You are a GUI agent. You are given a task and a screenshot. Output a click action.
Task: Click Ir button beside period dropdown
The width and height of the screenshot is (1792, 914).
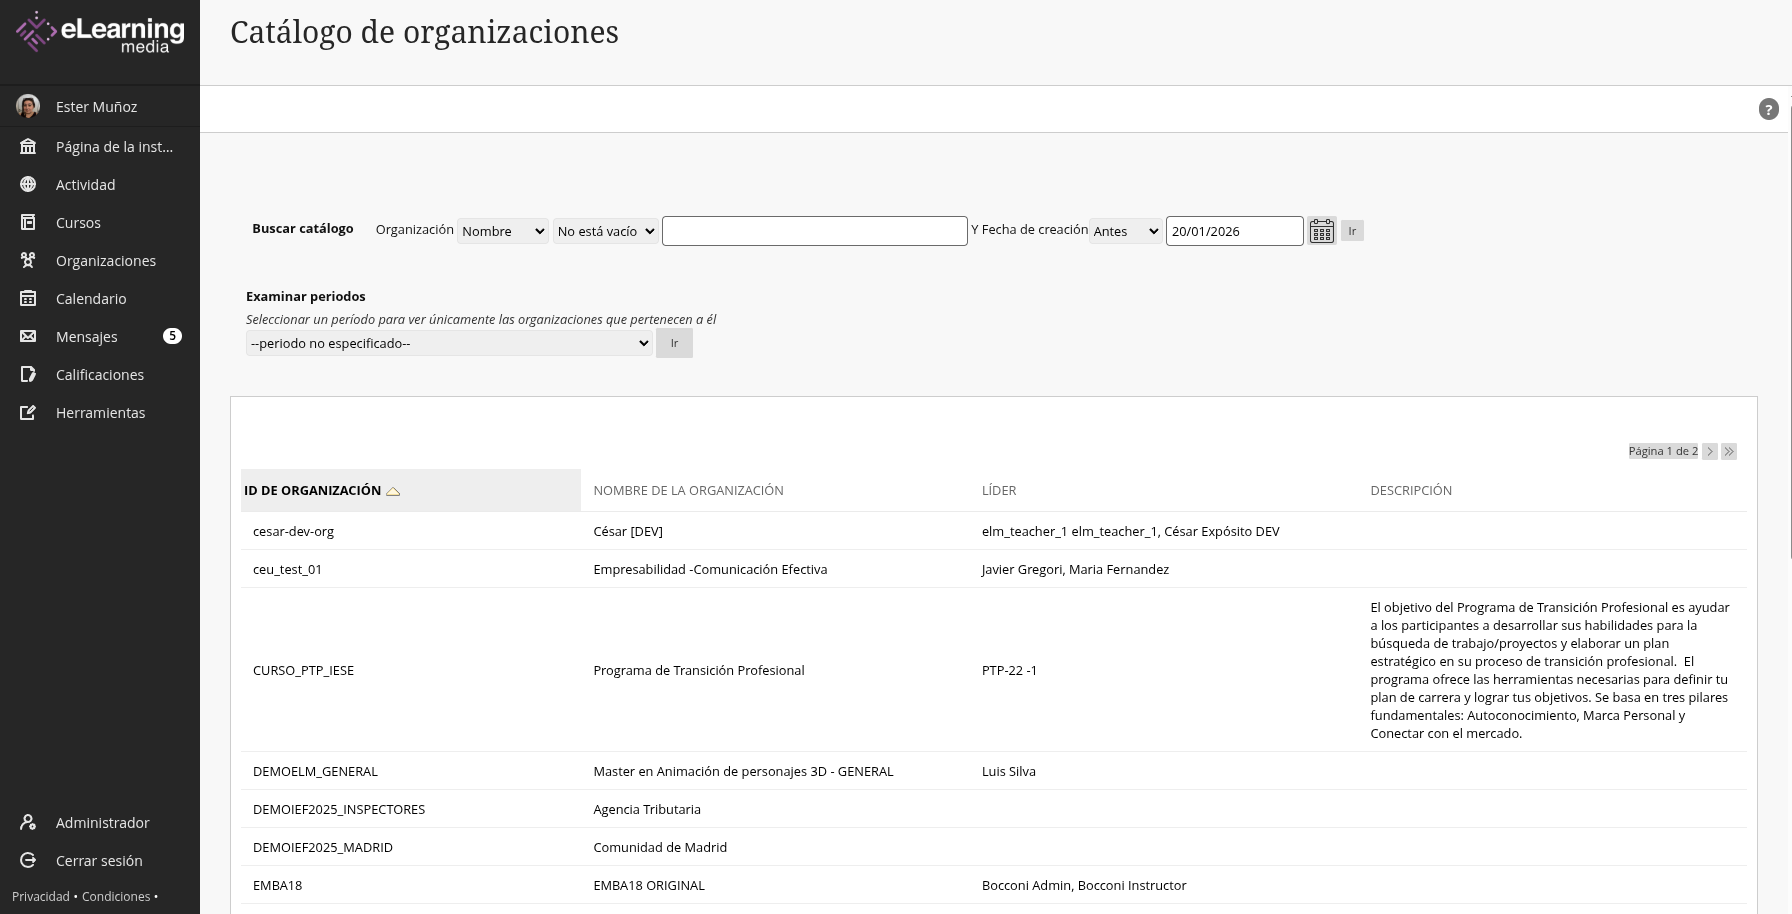coord(674,343)
